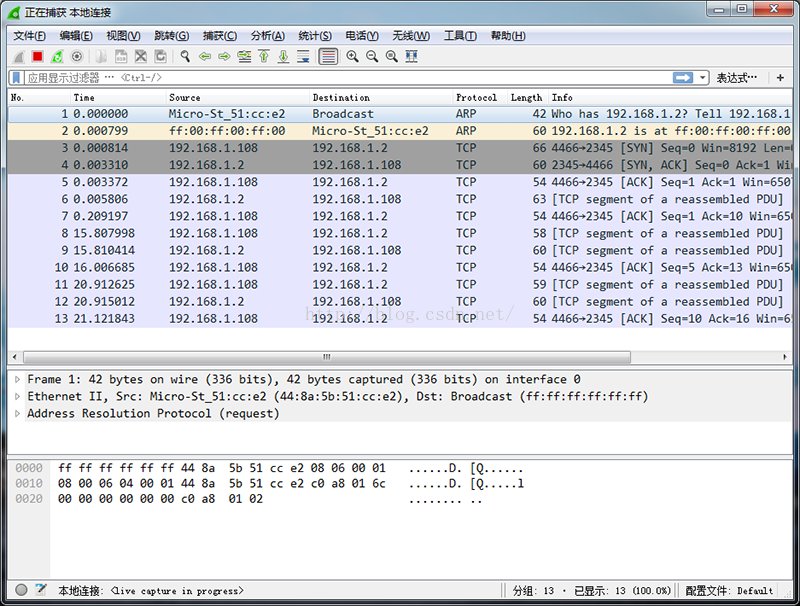The width and height of the screenshot is (800, 606).
Task: Click the save capture file icon
Action: 121,57
